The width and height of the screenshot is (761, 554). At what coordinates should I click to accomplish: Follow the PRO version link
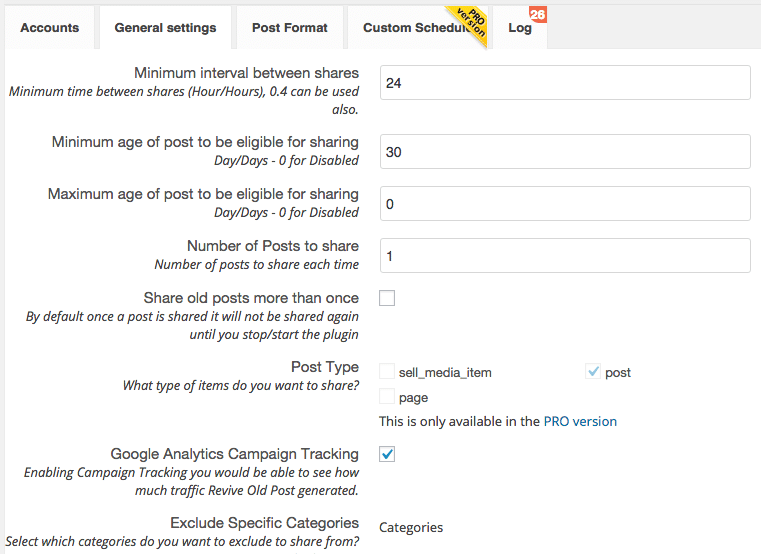click(580, 421)
